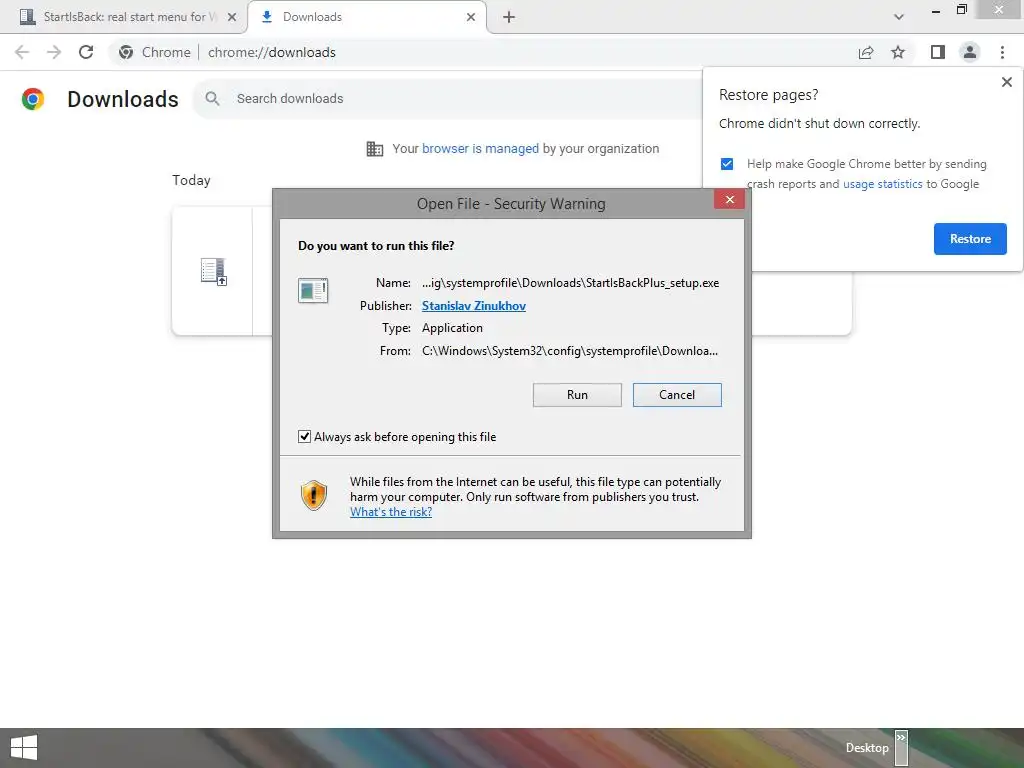Open a new tab with plus button
1024x768 pixels.
[509, 17]
